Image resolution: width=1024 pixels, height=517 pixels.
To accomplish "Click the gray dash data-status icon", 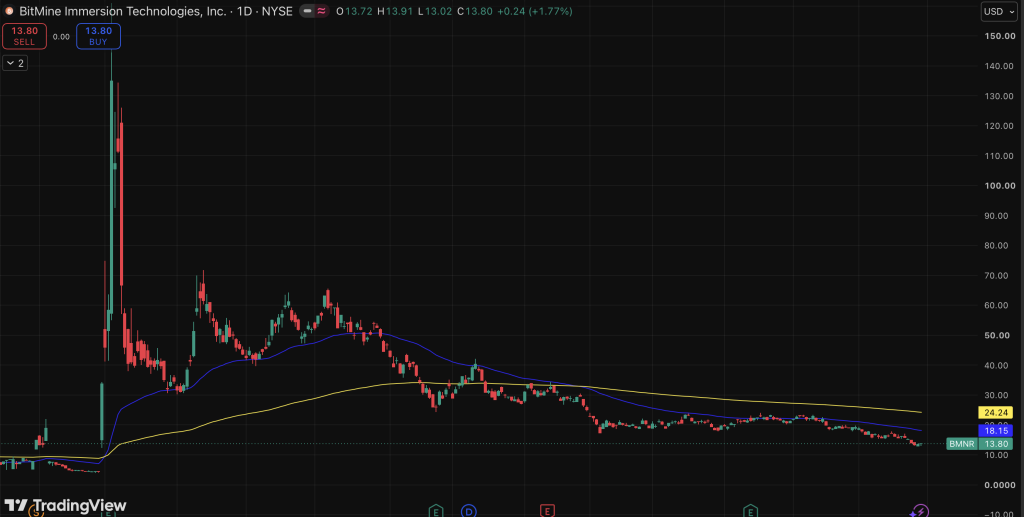I will click(x=307, y=11).
